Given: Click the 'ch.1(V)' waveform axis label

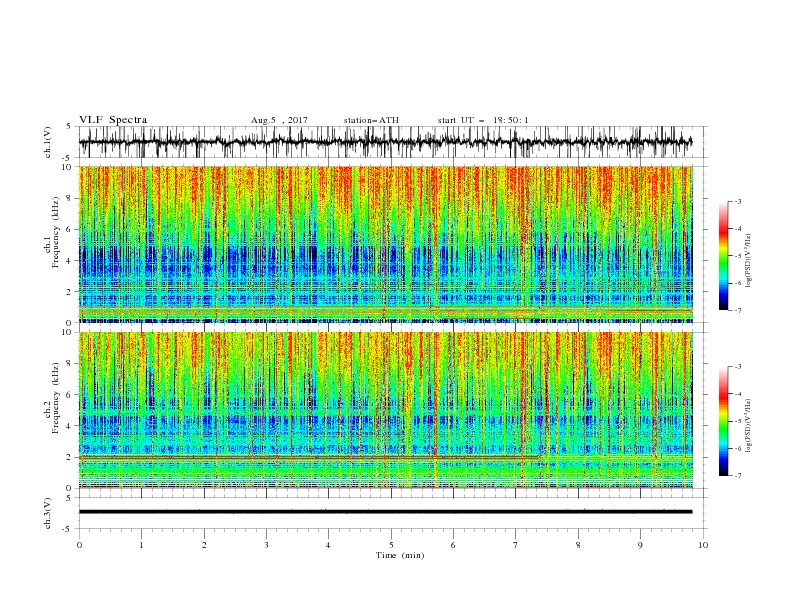Looking at the screenshot, I should tap(48, 142).
